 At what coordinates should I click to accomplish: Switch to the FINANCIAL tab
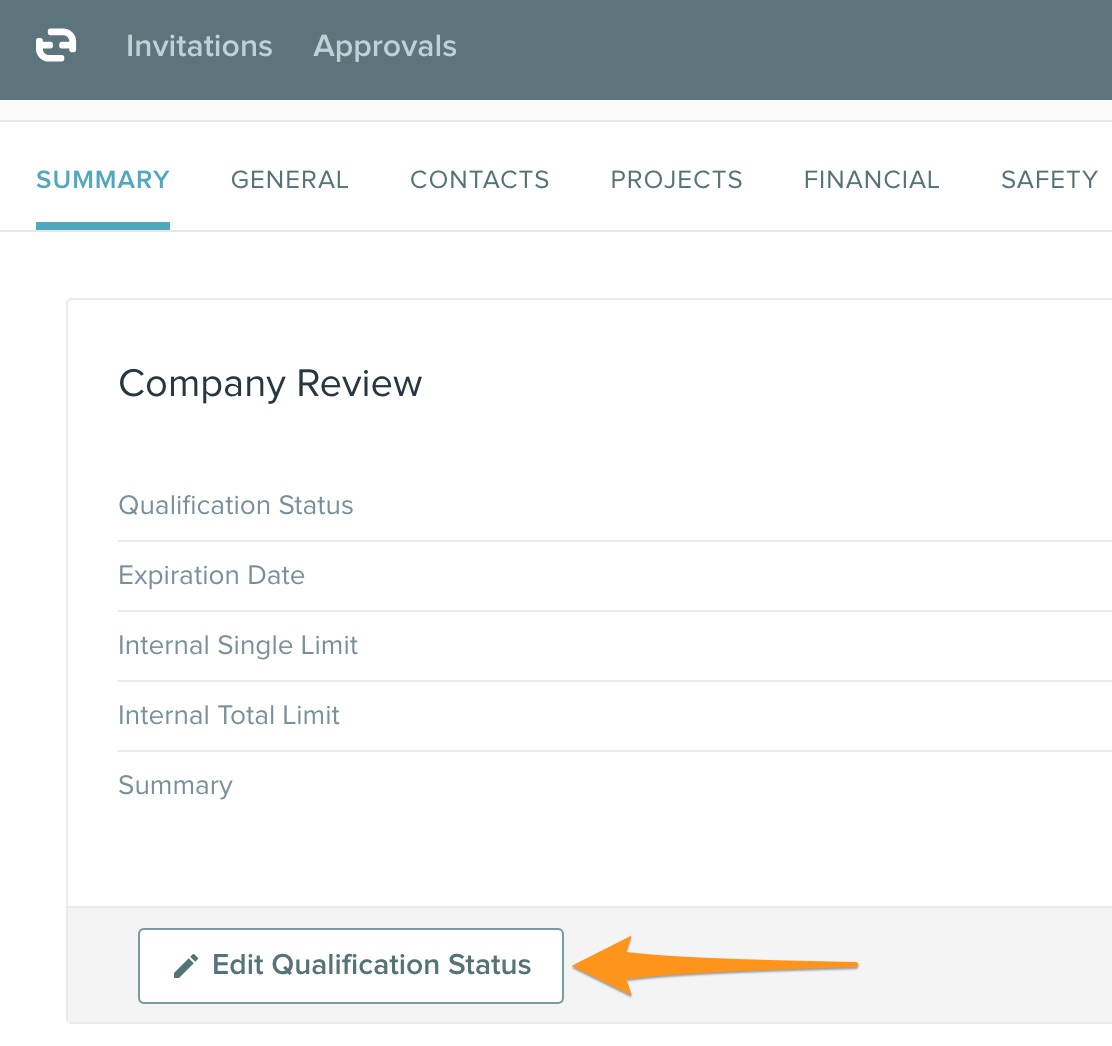(x=872, y=180)
